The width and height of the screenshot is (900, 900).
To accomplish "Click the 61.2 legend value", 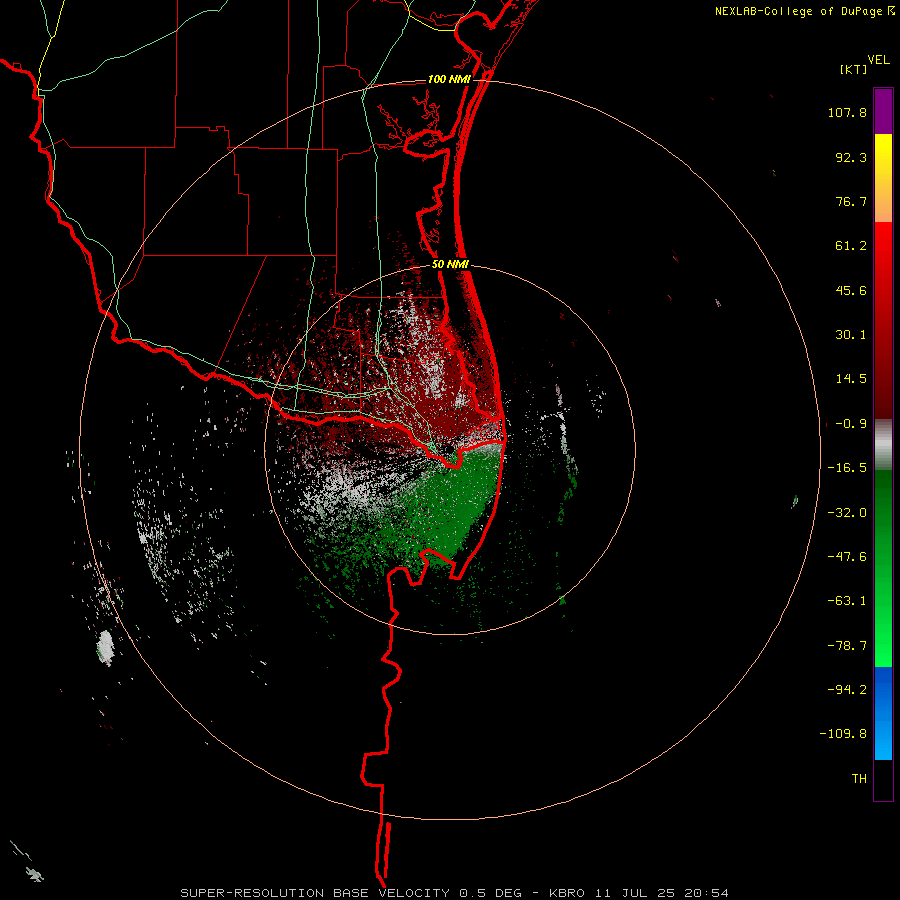I will pyautogui.click(x=851, y=246).
